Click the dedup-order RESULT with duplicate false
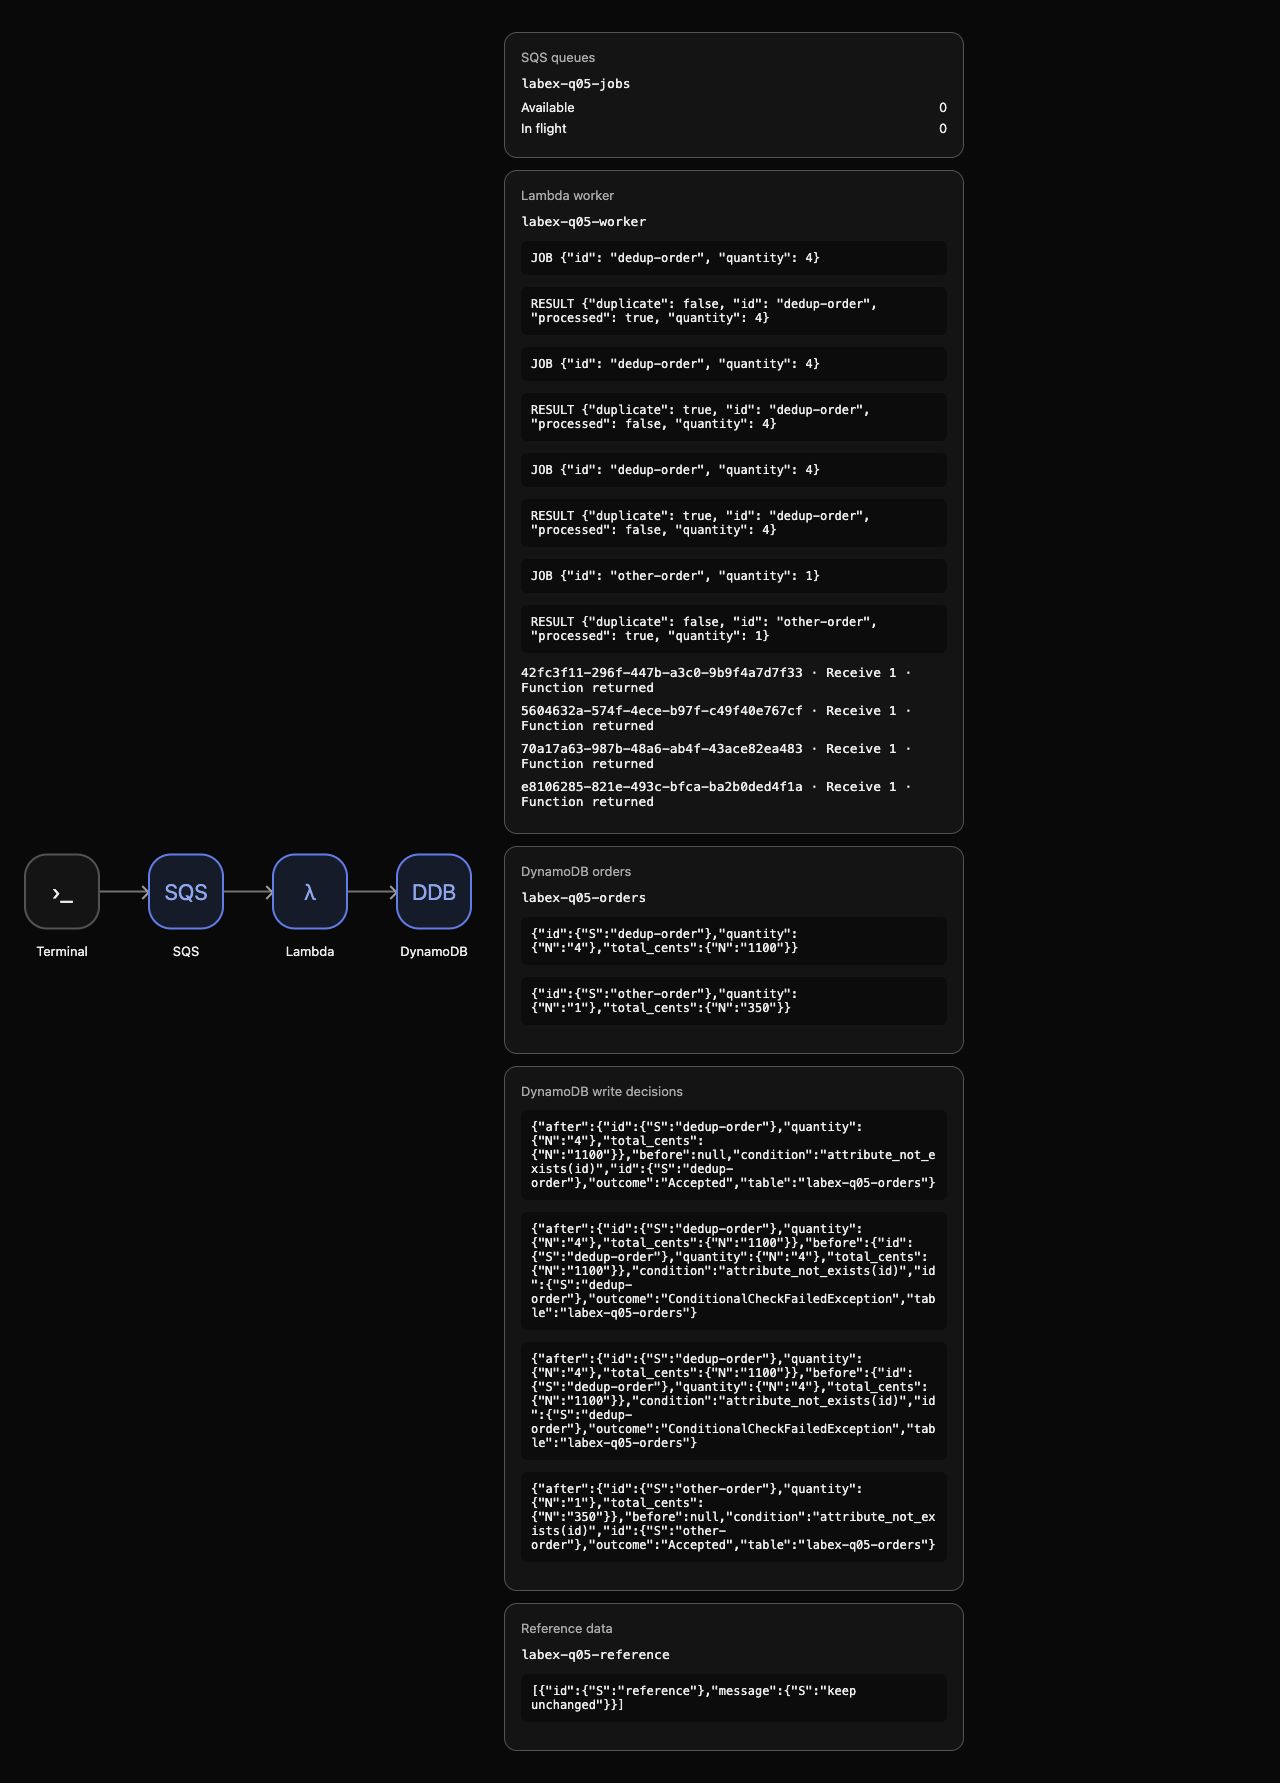1280x1783 pixels. pos(734,311)
